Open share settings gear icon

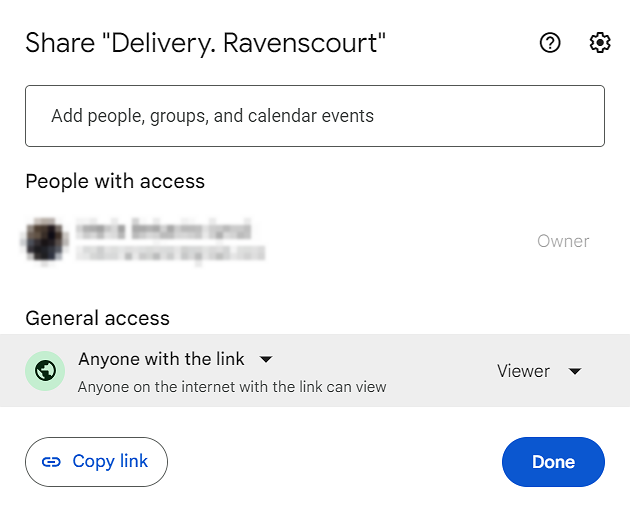(x=600, y=43)
